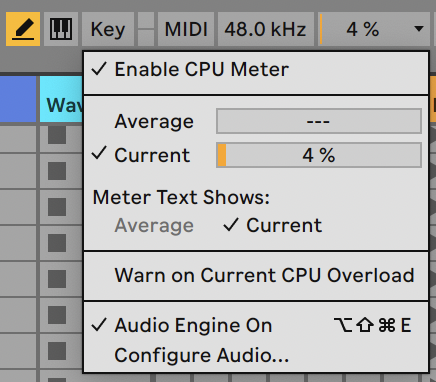Toggle the Key map mode button
The height and width of the screenshot is (382, 436).
pyautogui.click(x=108, y=29)
